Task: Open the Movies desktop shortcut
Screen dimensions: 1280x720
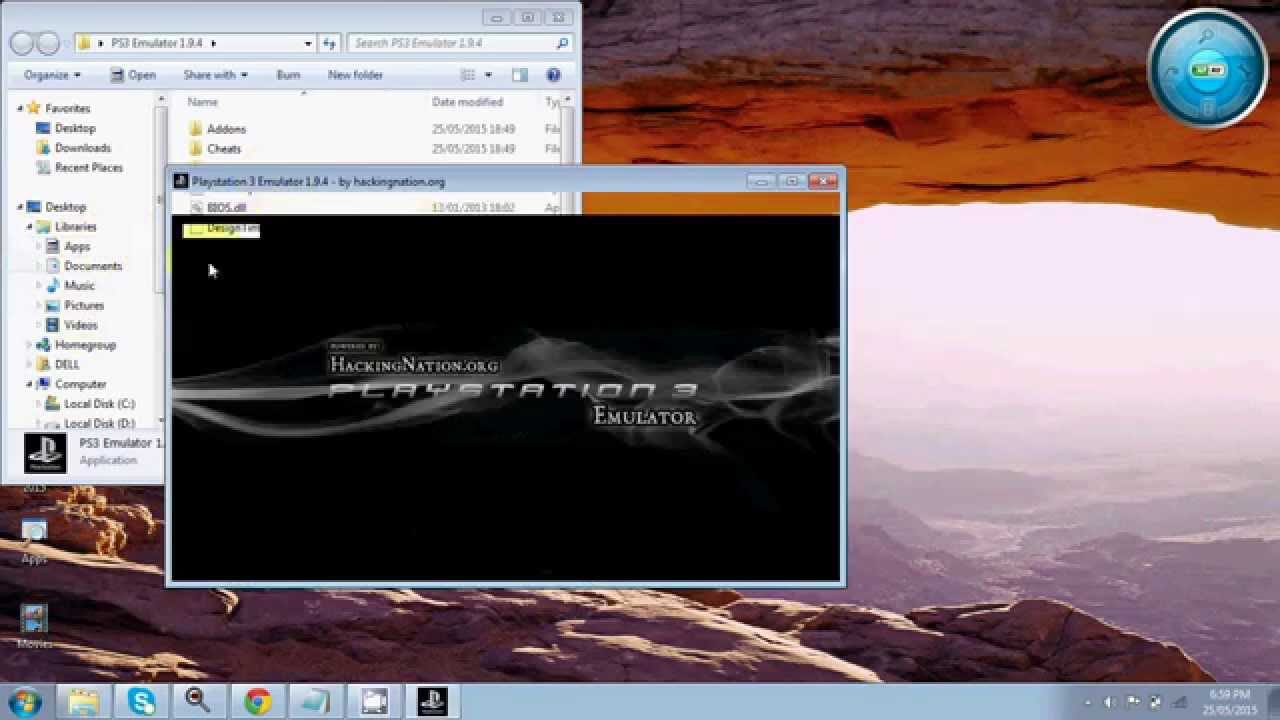Action: point(34,627)
